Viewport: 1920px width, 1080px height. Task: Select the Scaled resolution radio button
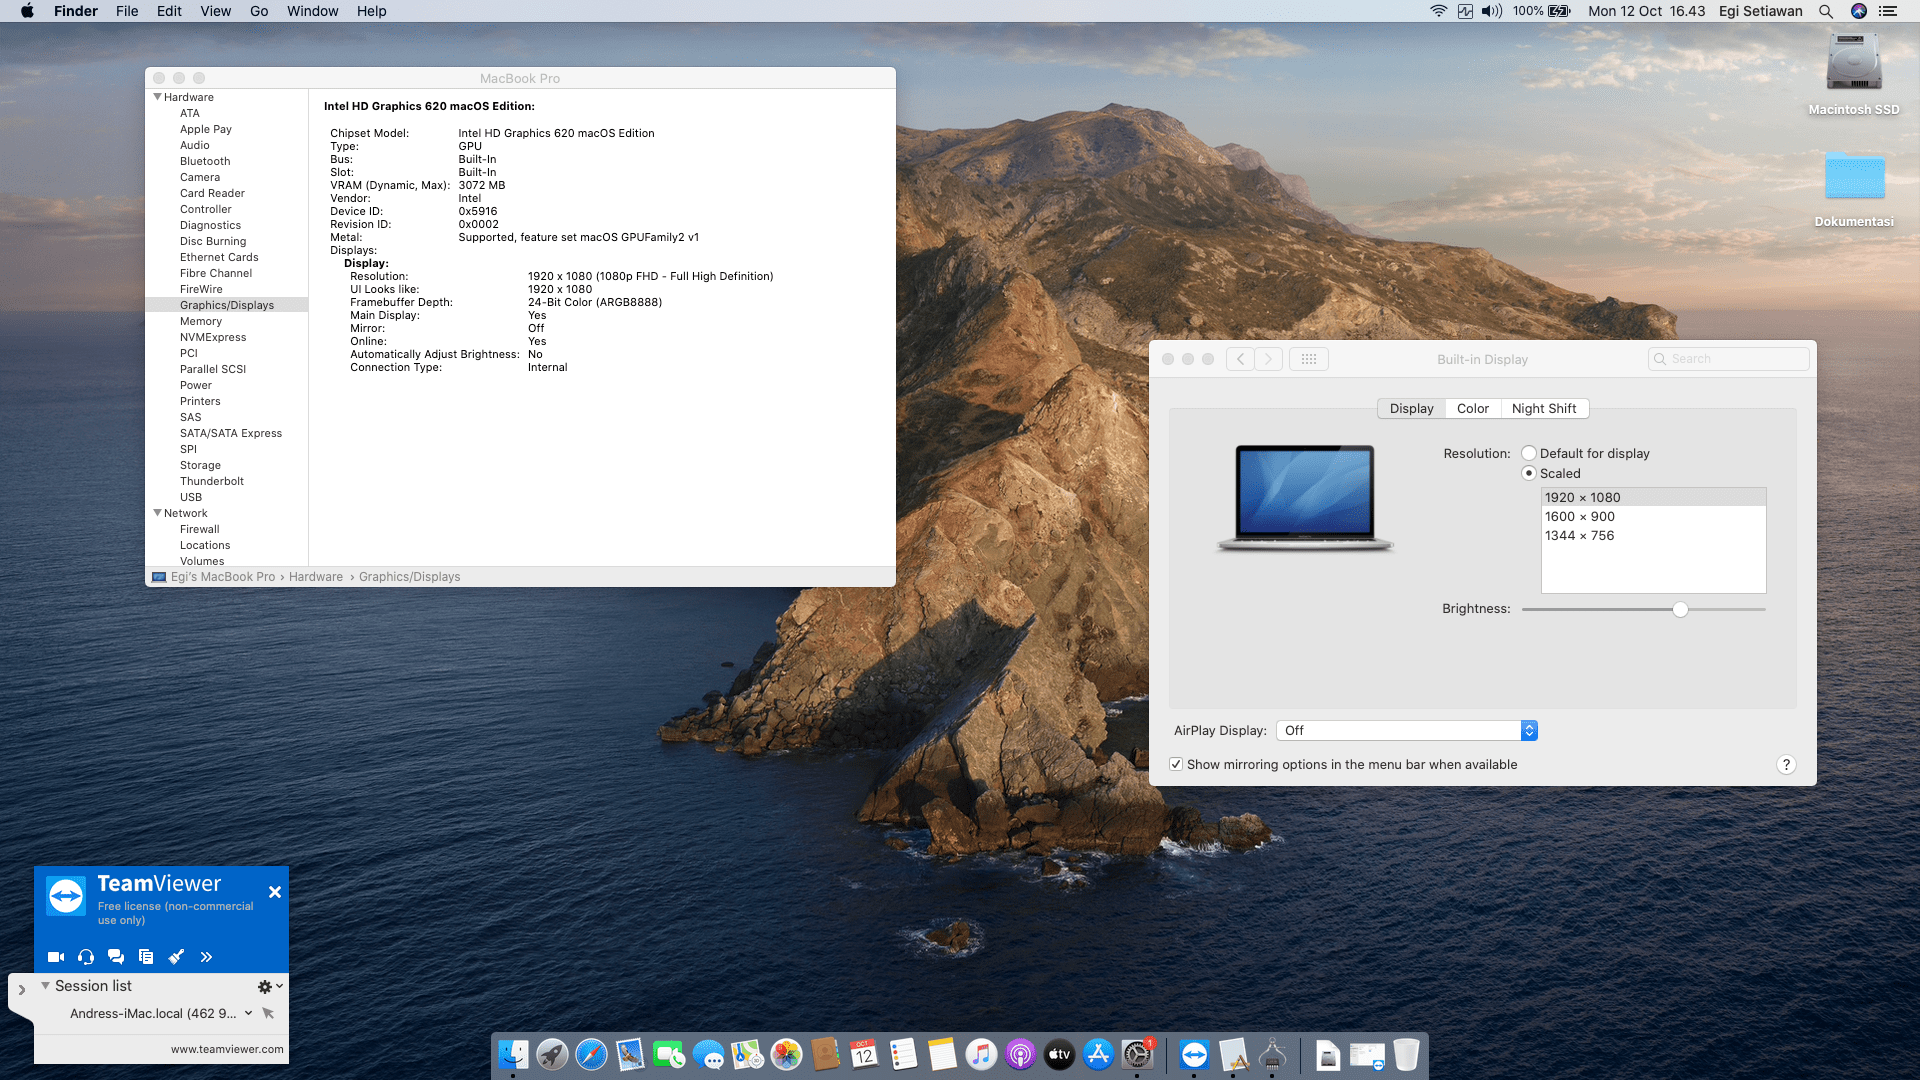click(1529, 474)
